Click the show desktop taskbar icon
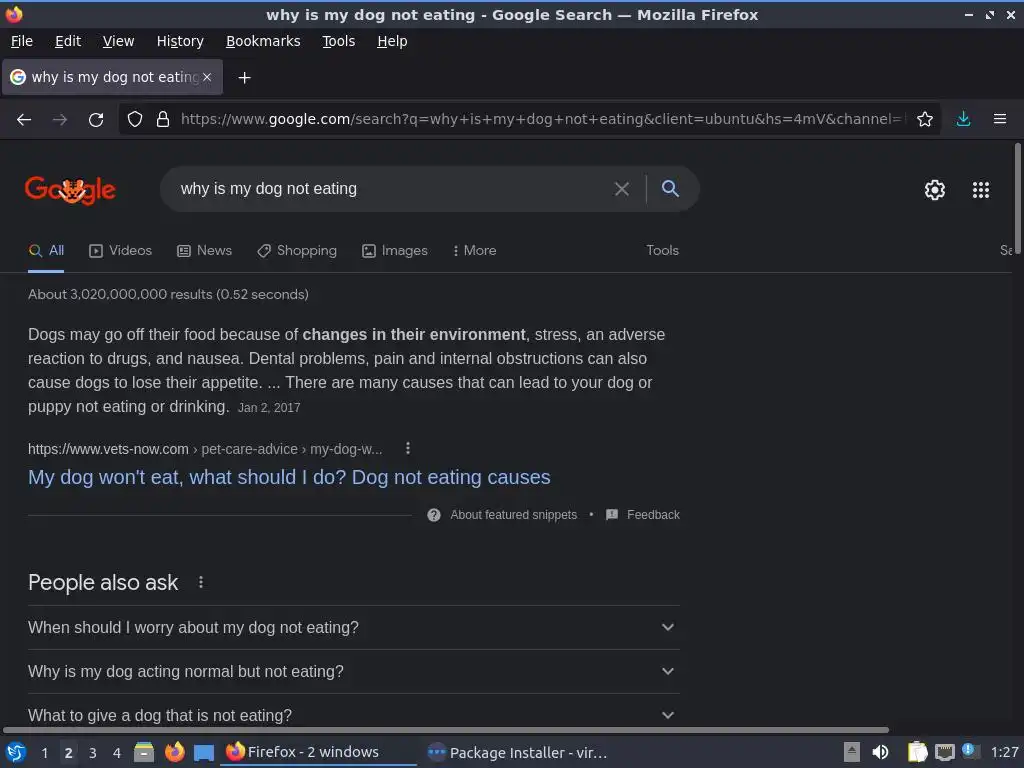 [204, 753]
